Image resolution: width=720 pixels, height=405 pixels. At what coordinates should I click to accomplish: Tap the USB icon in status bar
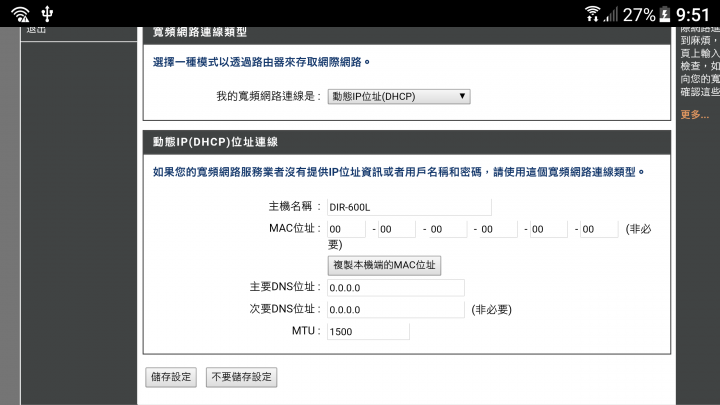[x=47, y=14]
